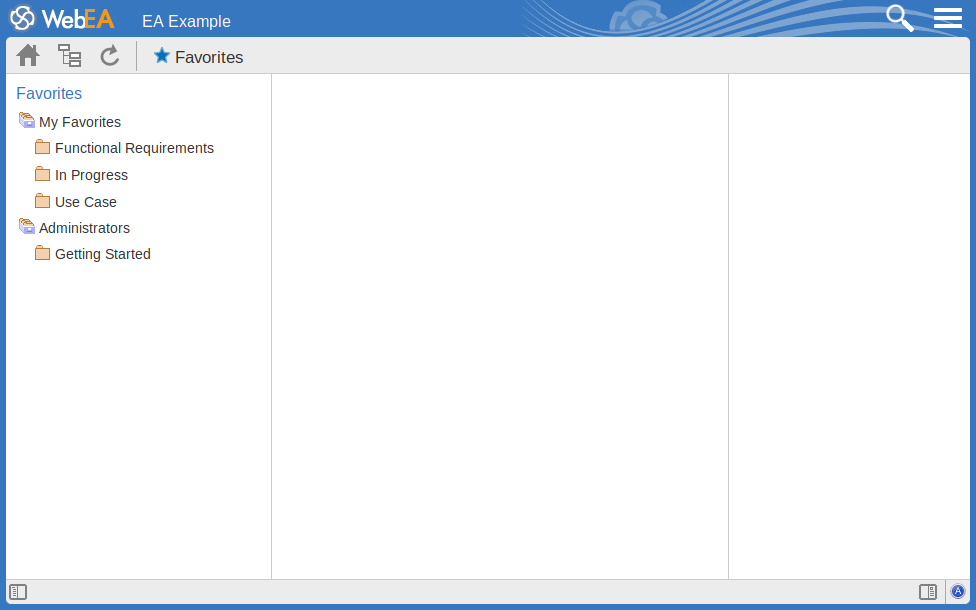
Task: Refresh the view with reload icon
Action: tap(110, 55)
